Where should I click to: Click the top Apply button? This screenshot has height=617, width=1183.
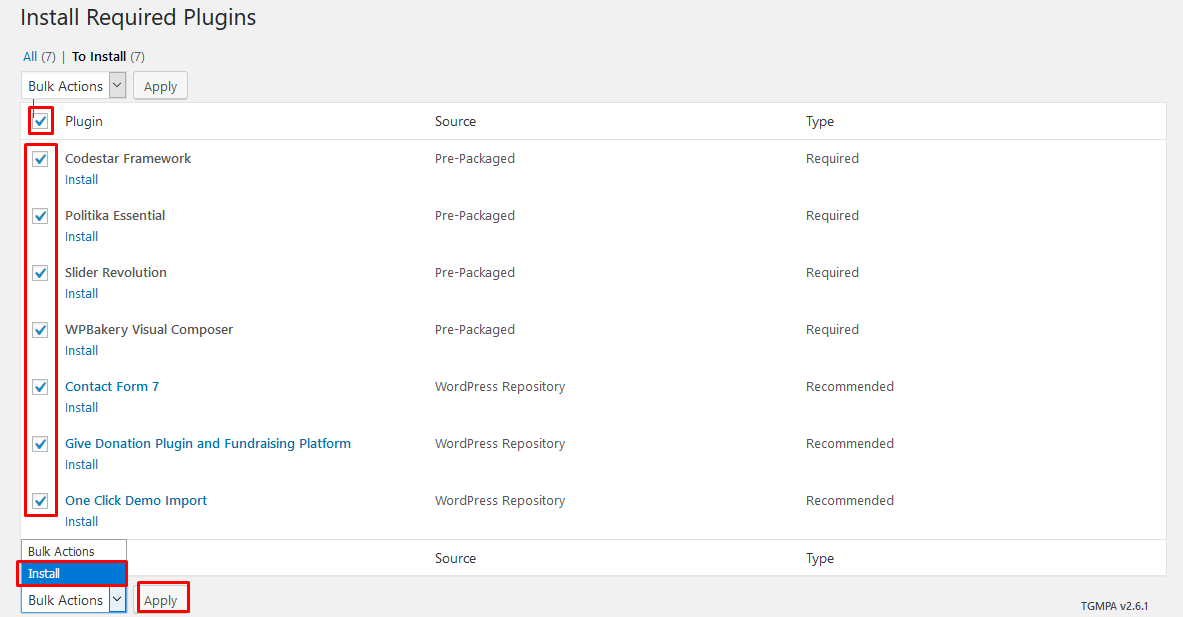pyautogui.click(x=161, y=86)
